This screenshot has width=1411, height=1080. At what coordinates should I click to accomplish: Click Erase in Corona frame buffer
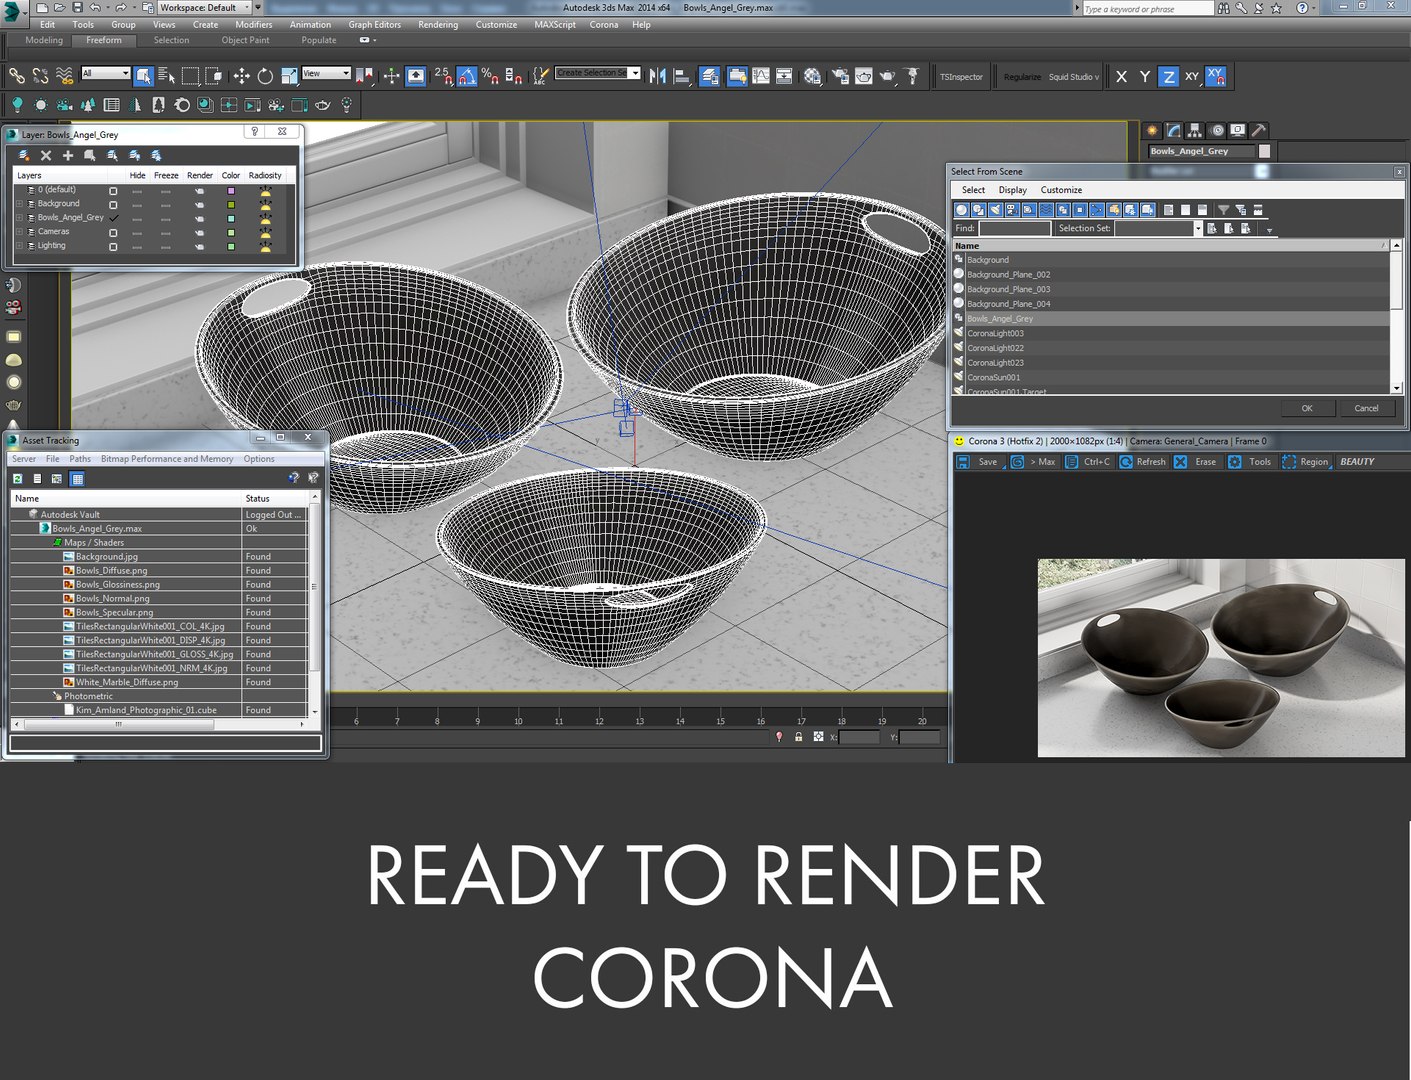coord(1196,462)
